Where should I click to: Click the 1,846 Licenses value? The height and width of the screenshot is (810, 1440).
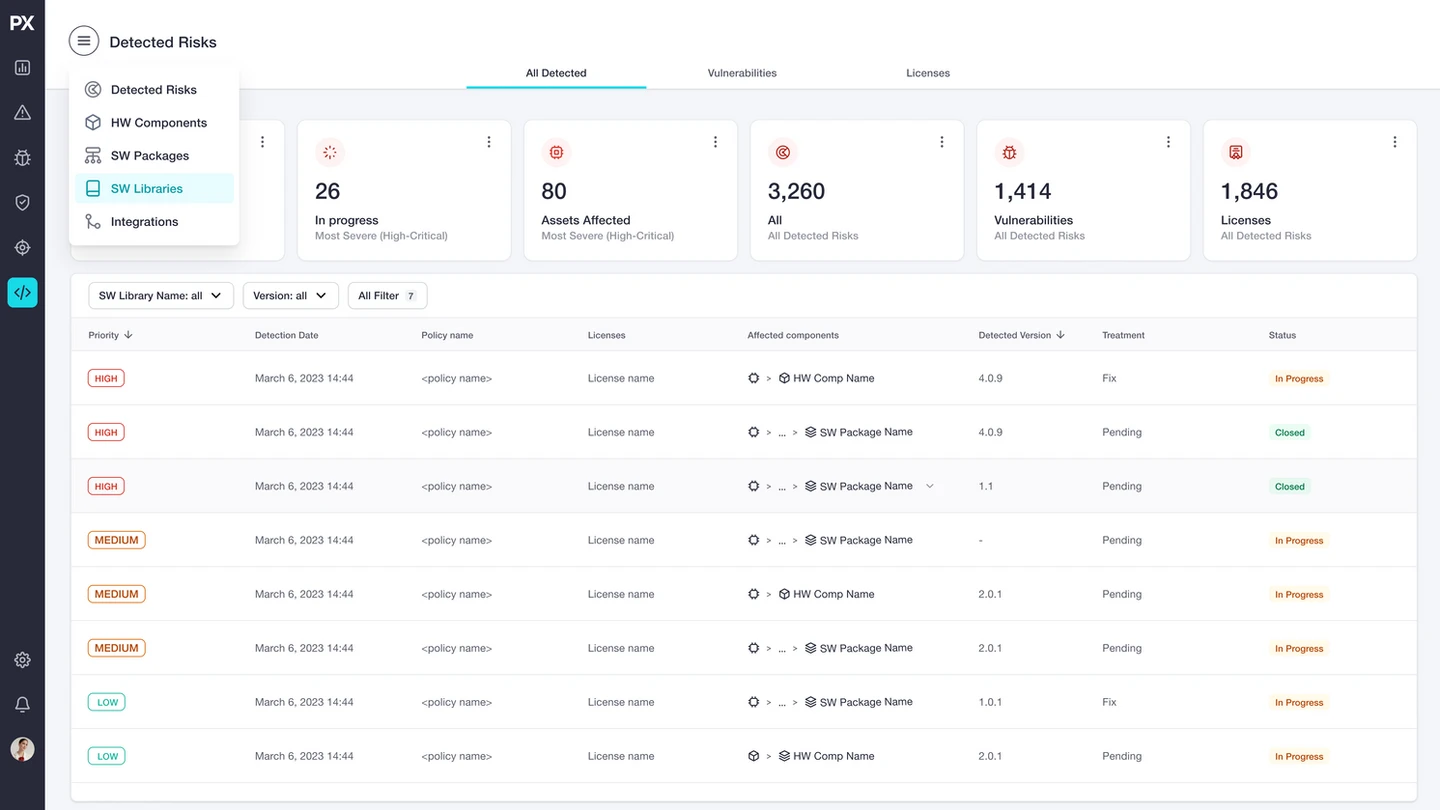1249,191
